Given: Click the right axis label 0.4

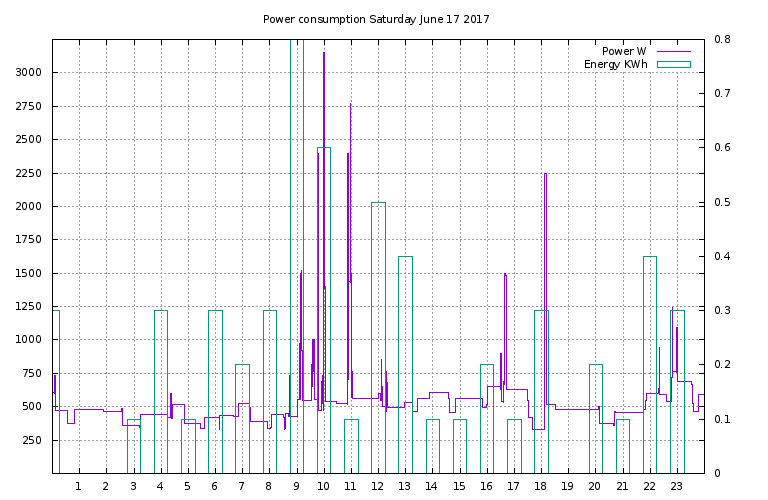Looking at the screenshot, I should point(722,256).
